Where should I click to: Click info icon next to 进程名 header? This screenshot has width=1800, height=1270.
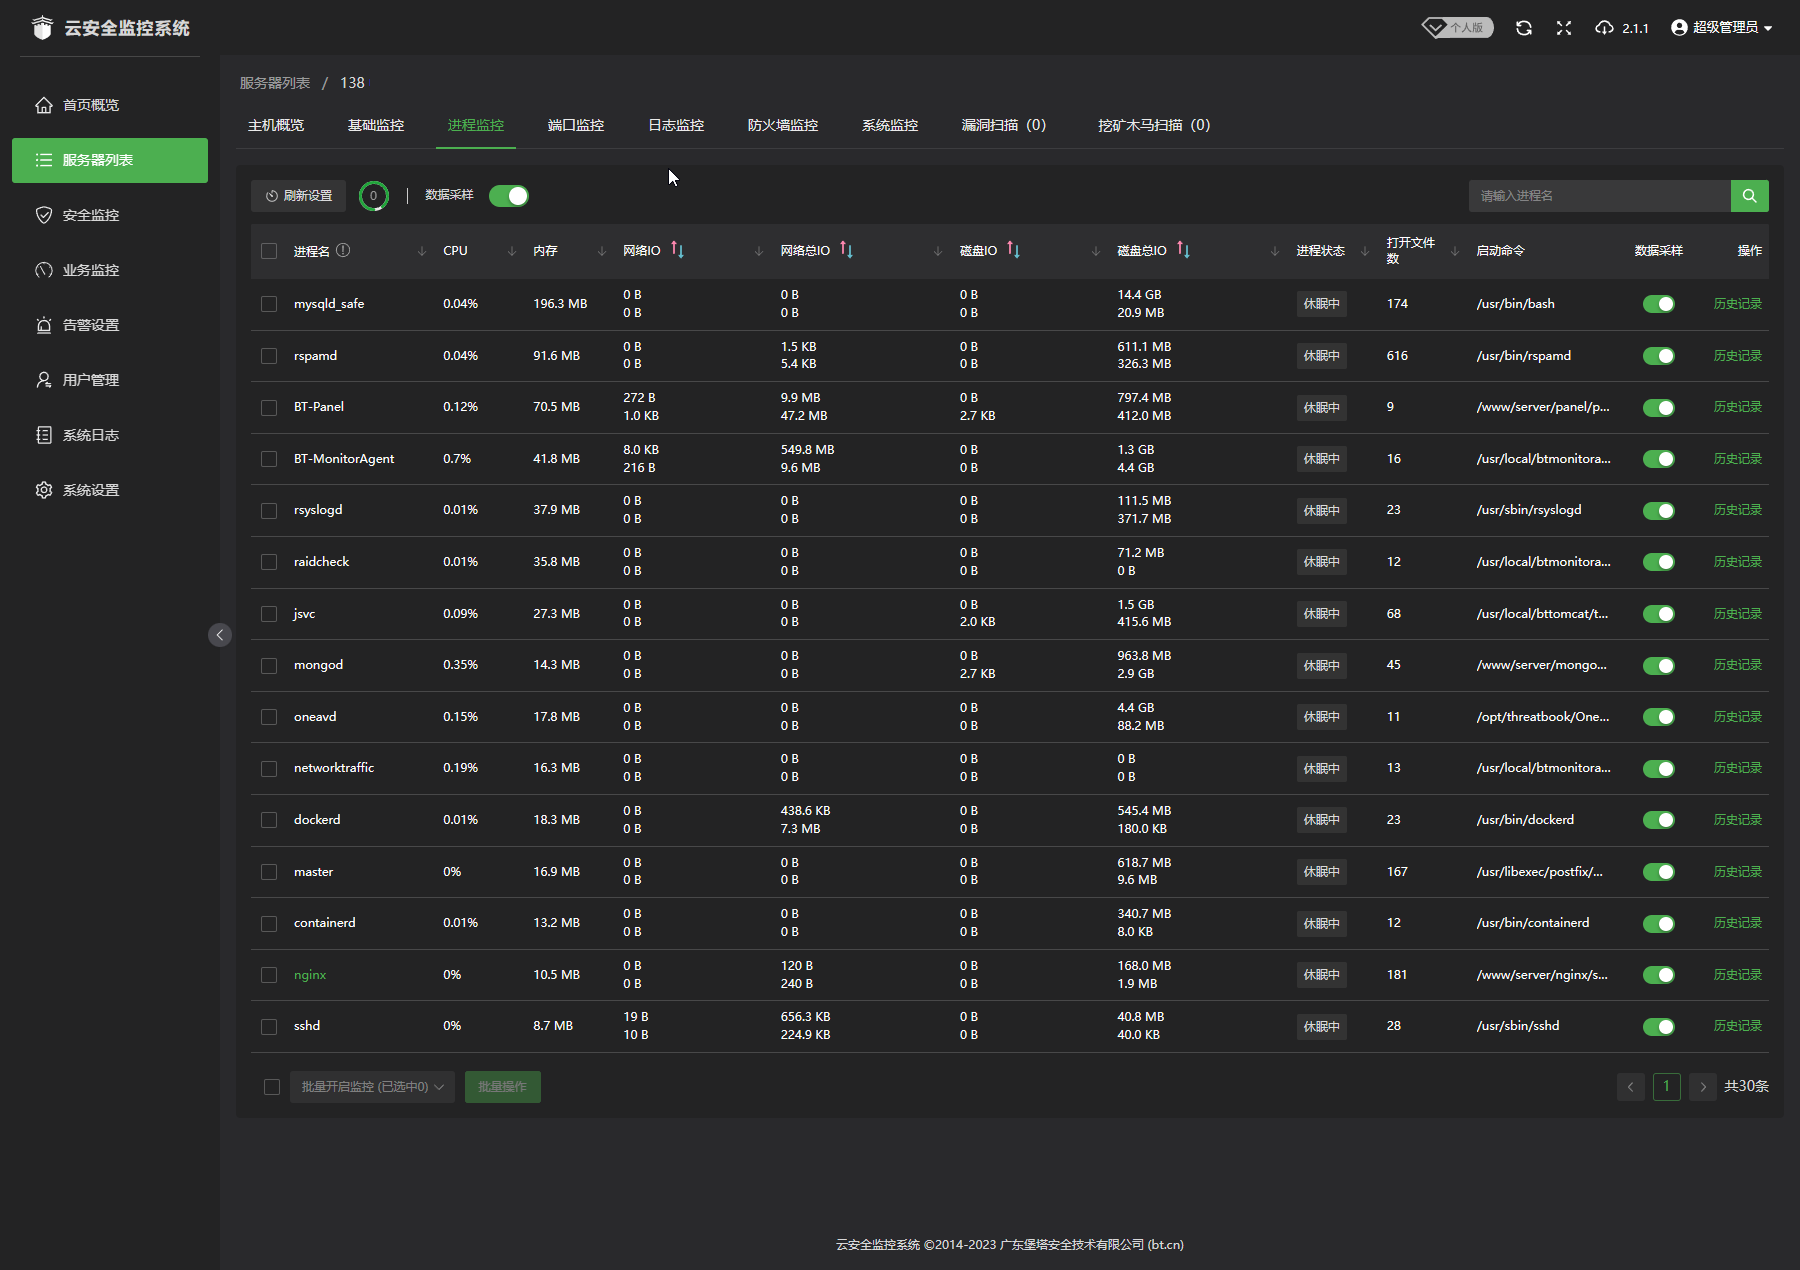click(343, 250)
